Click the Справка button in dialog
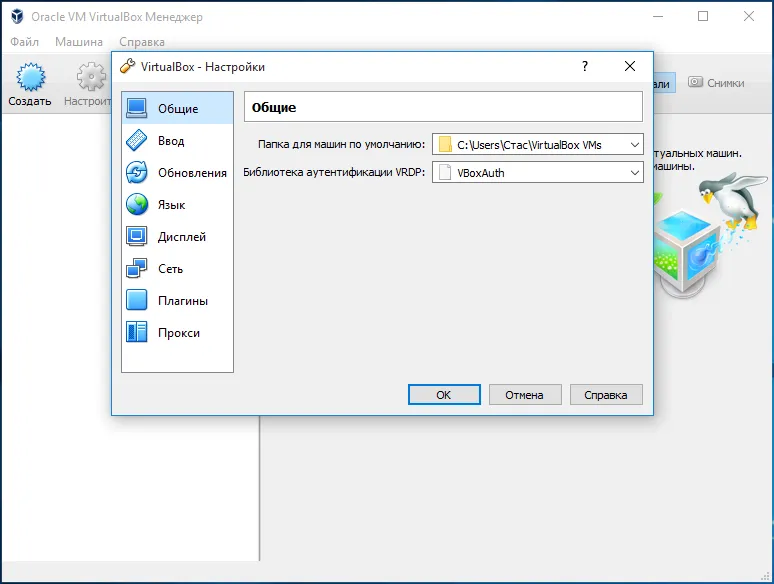Viewport: 774px width, 584px height. click(606, 394)
